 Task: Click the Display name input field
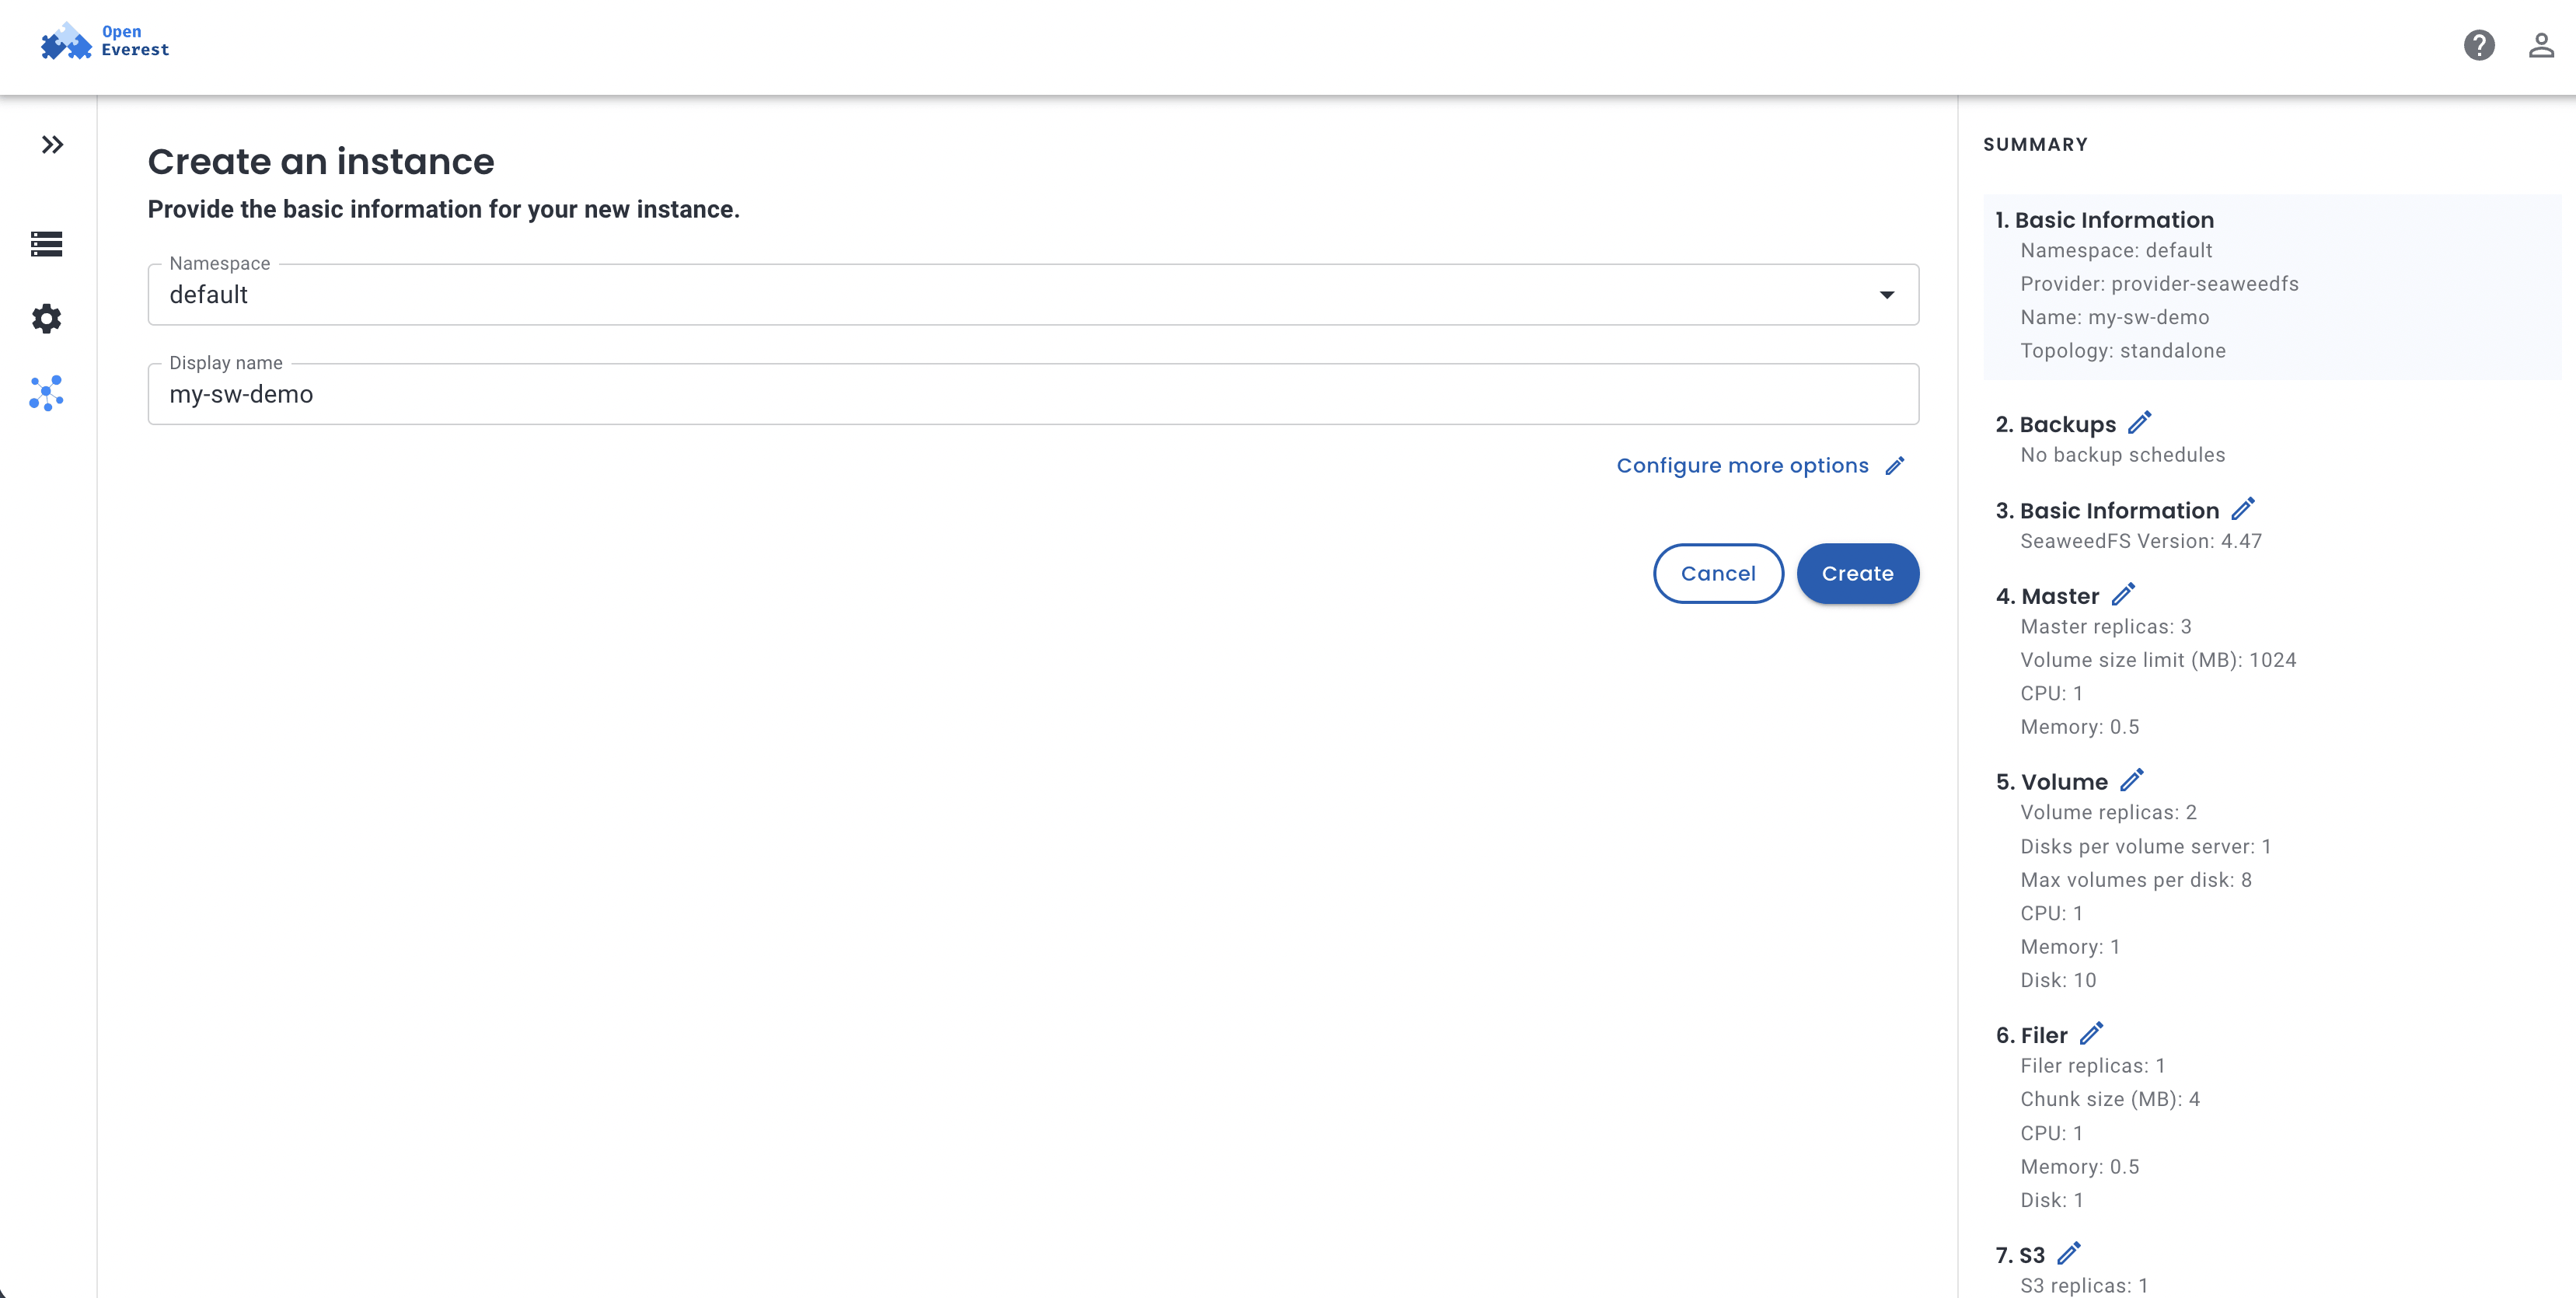[x=1033, y=394]
